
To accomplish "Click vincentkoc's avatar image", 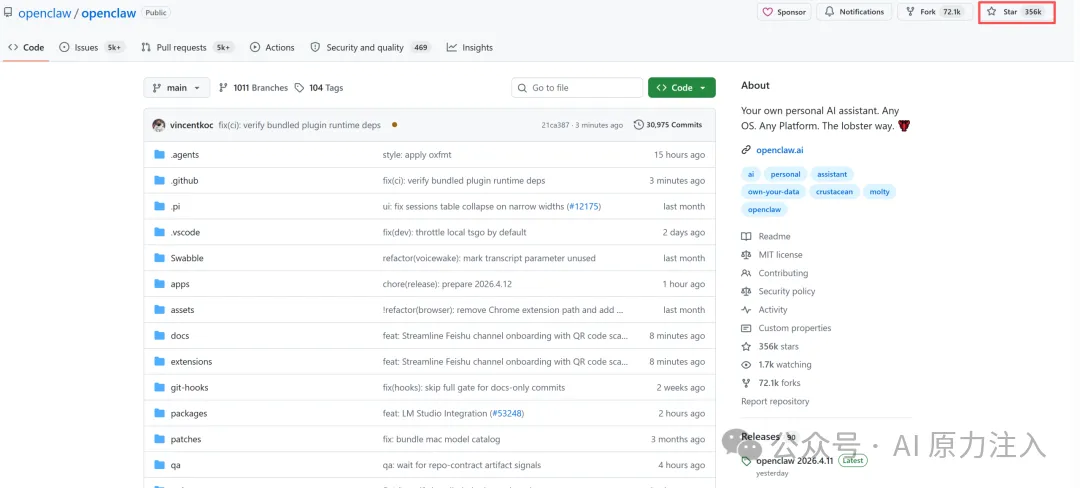I will (159, 125).
